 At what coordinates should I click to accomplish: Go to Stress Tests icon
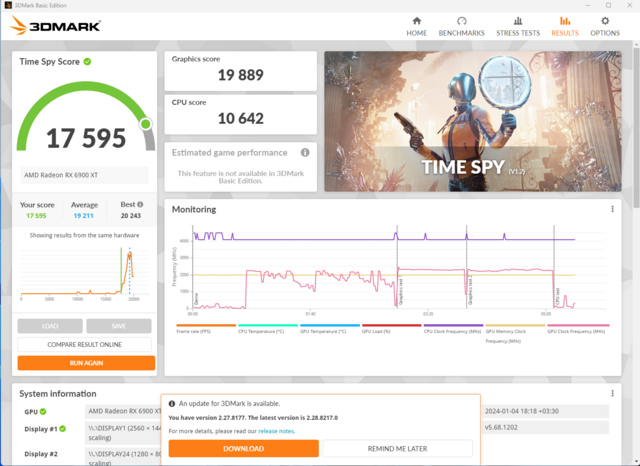click(519, 21)
